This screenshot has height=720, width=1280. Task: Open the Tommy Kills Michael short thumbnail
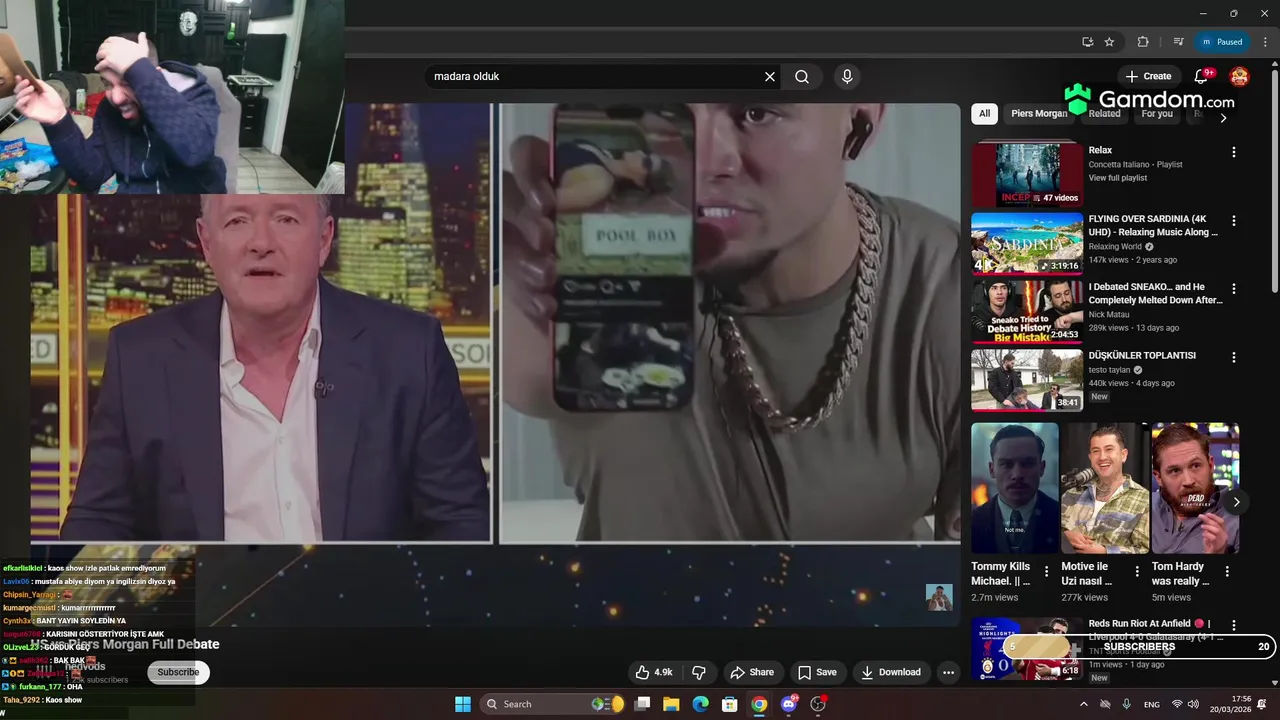[x=1015, y=488]
